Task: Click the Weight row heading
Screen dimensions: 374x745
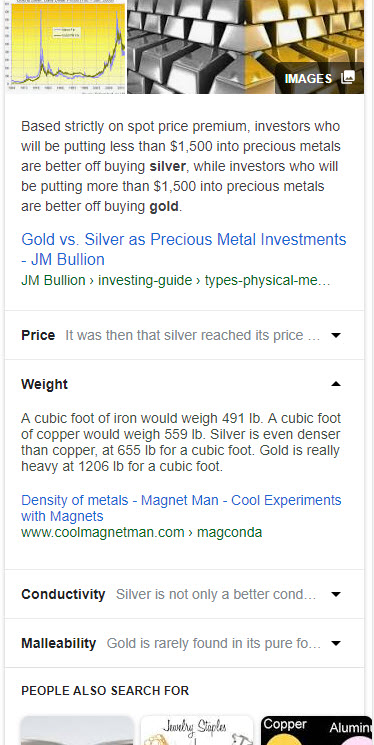Action: [x=44, y=384]
